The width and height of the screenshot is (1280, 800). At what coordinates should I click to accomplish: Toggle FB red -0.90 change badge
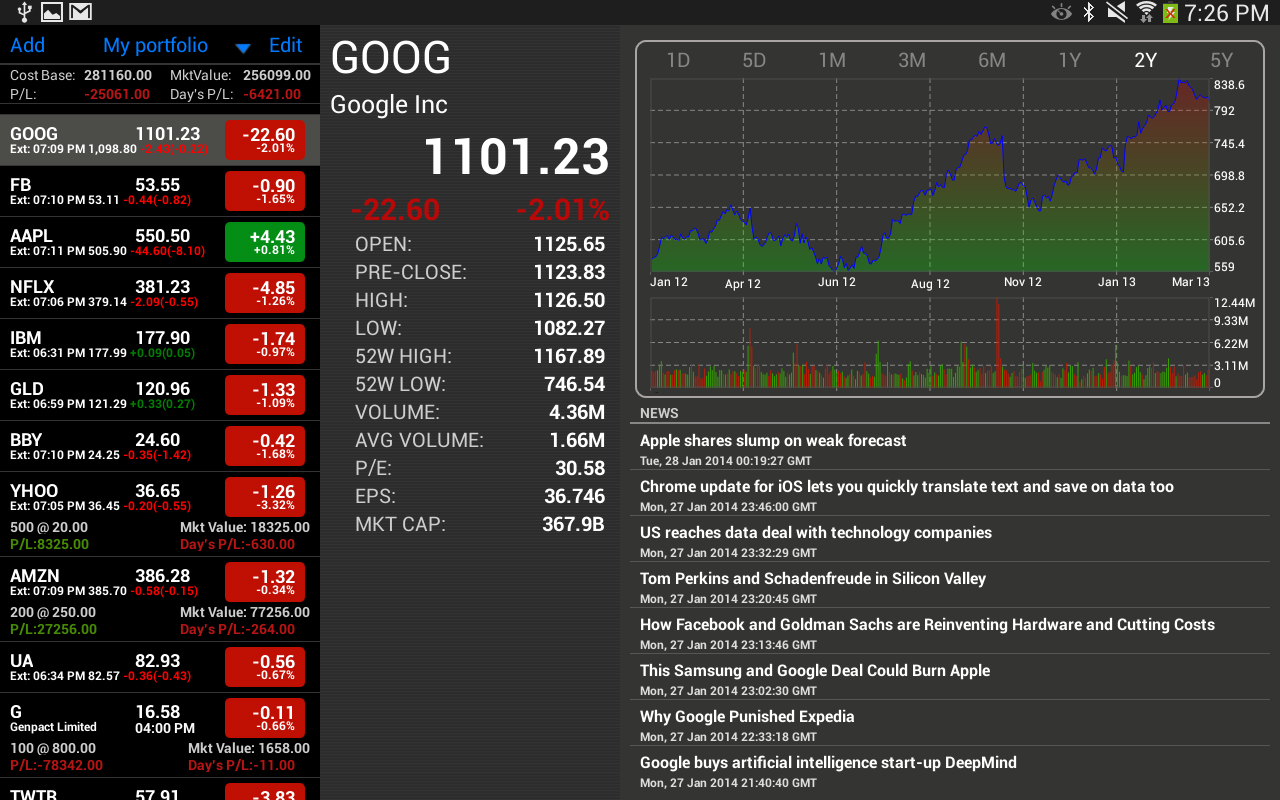[265, 191]
